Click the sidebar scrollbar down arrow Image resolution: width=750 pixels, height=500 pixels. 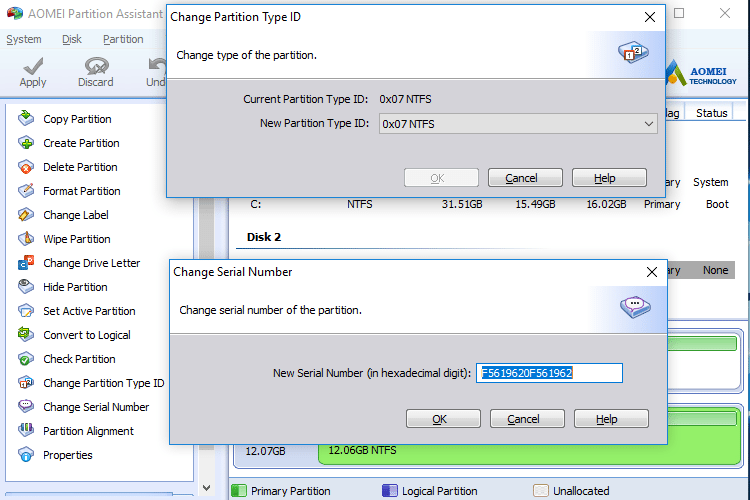[x=207, y=488]
